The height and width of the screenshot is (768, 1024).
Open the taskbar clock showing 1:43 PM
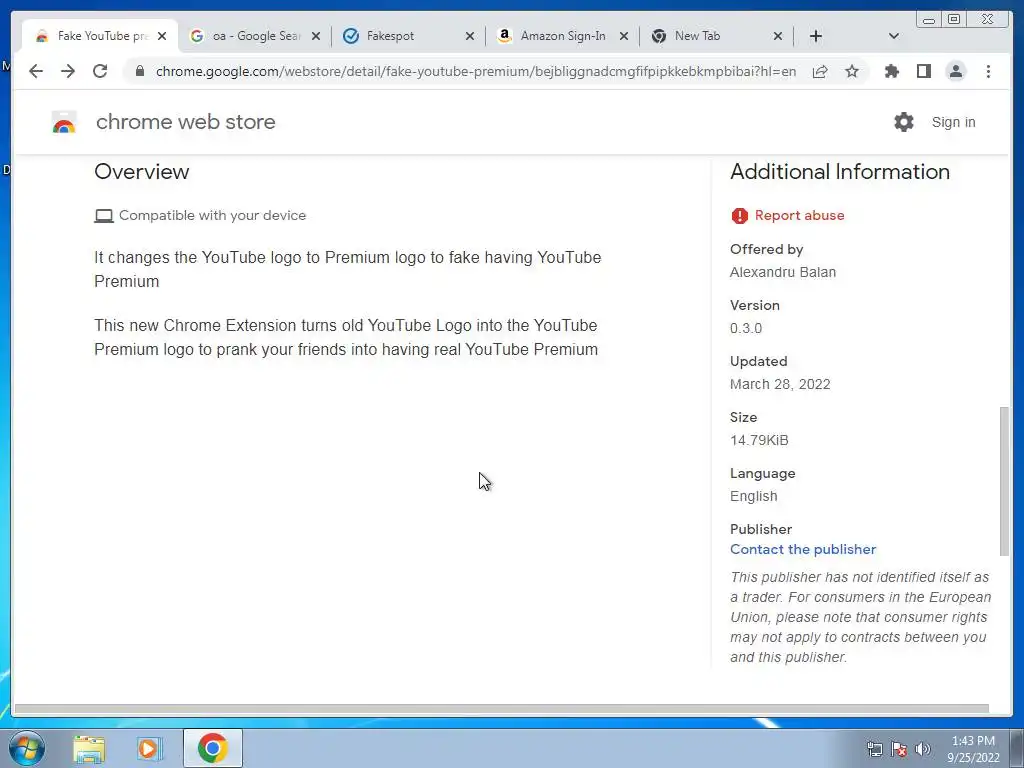click(973, 749)
